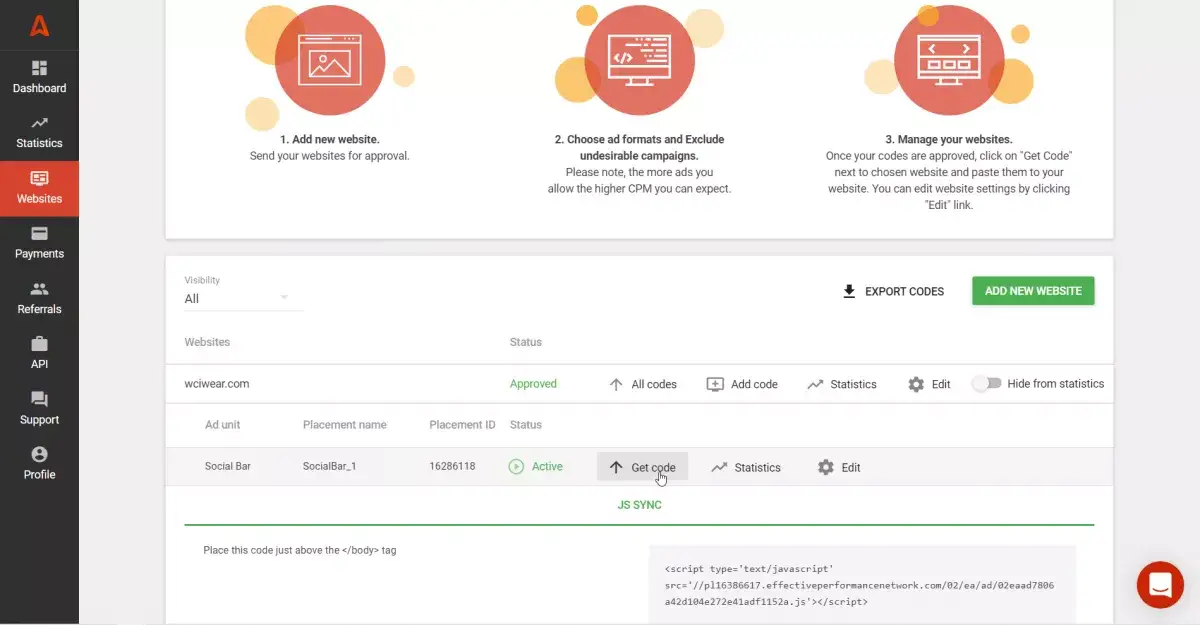The image size is (1200, 625).
Task: Toggle Hide from statistics switch
Action: (986, 384)
